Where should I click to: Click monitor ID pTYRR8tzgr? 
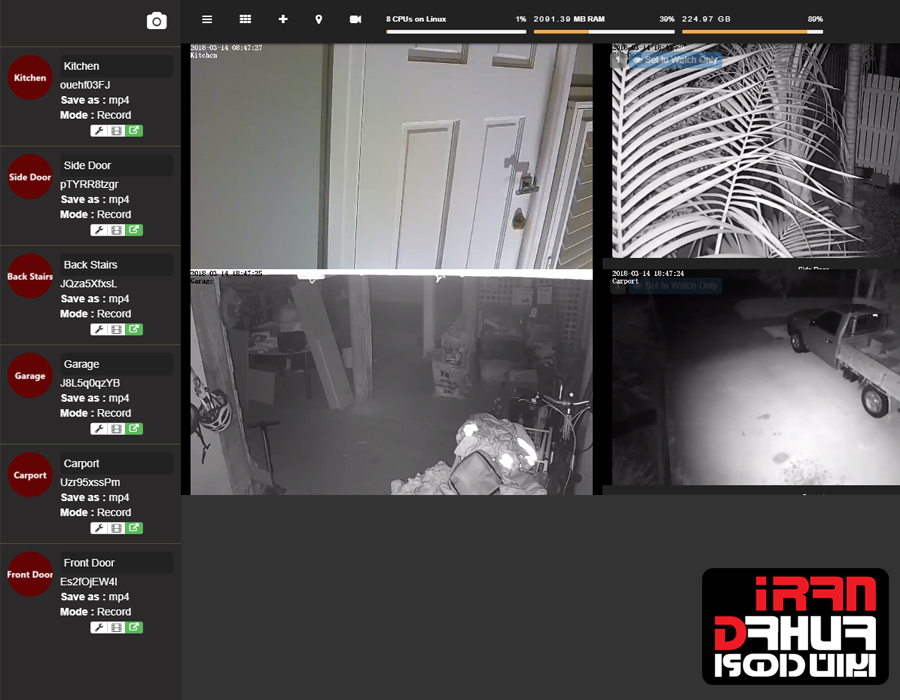click(x=89, y=184)
